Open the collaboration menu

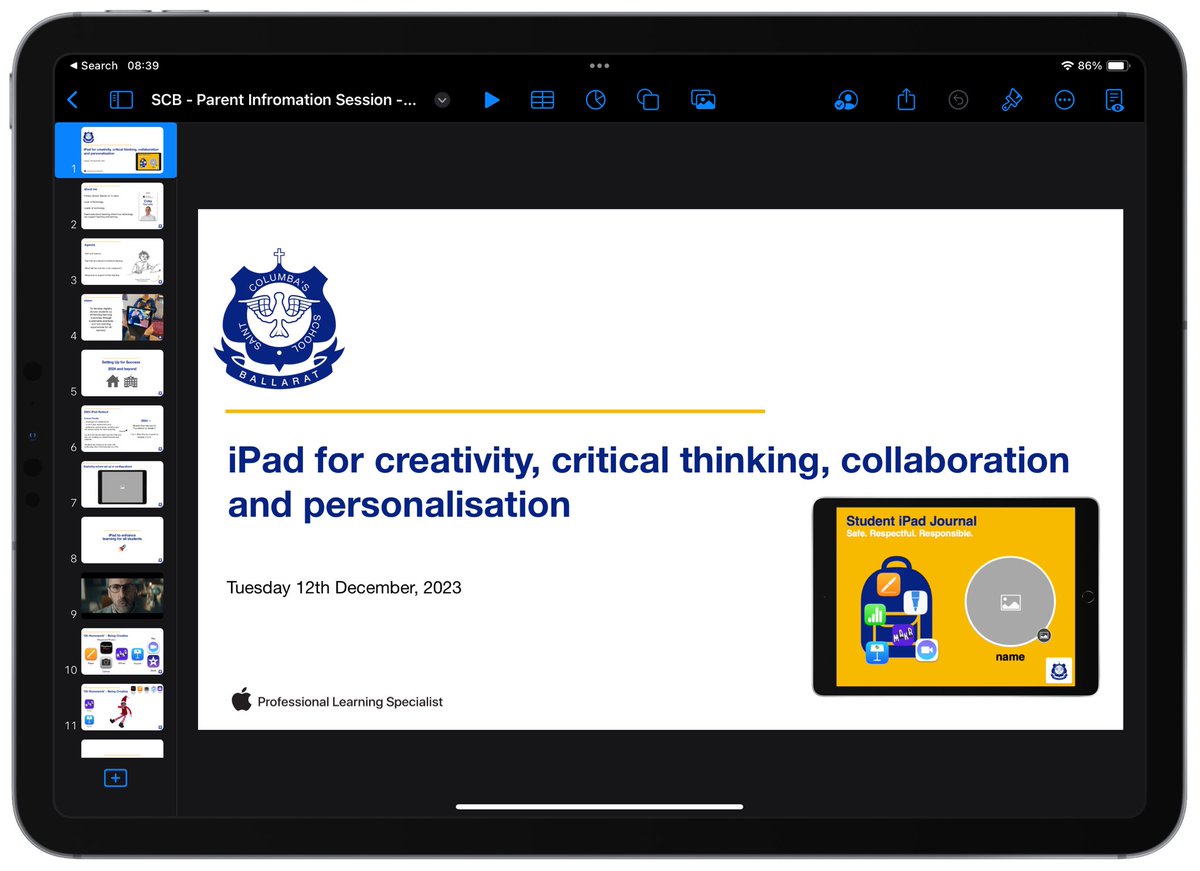click(x=846, y=100)
